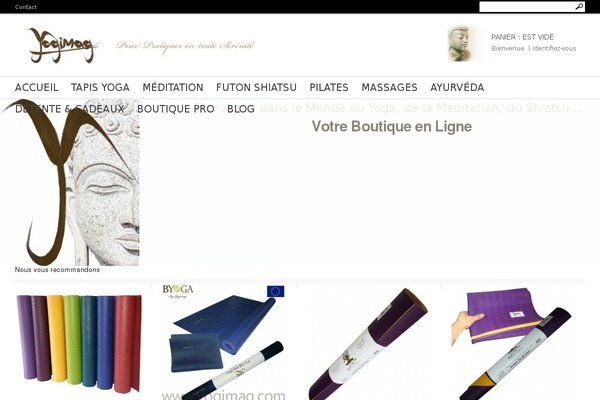This screenshot has height=400, width=600.
Task: Select the PILATES menu item
Action: (329, 87)
